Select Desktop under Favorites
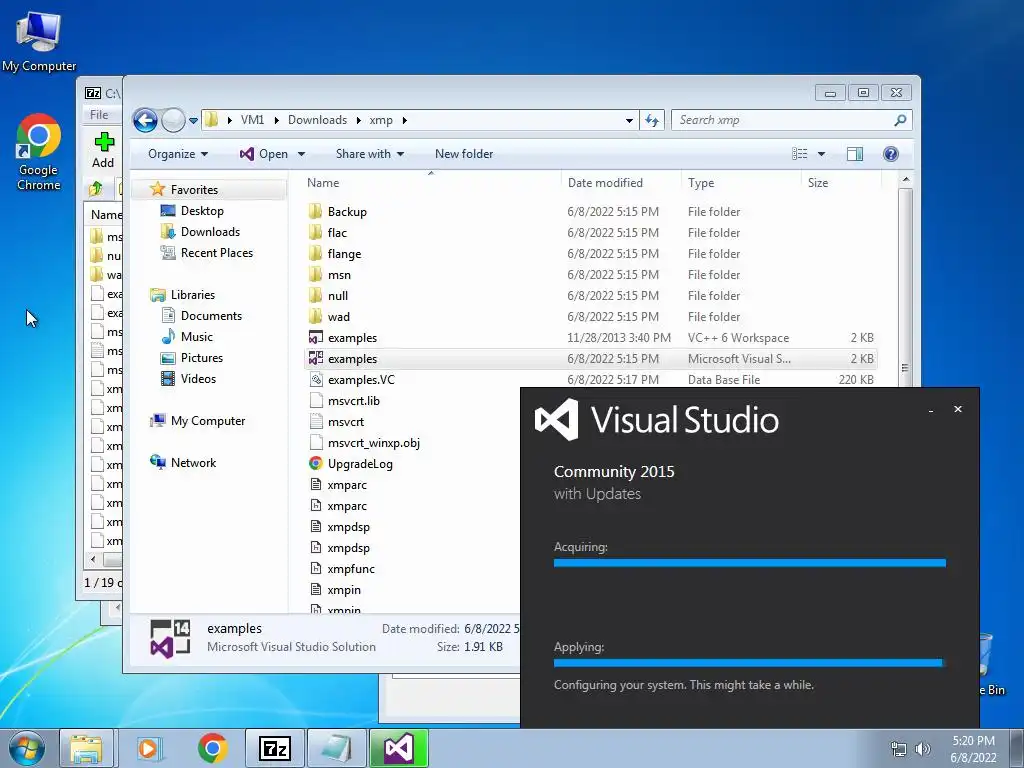 click(202, 211)
